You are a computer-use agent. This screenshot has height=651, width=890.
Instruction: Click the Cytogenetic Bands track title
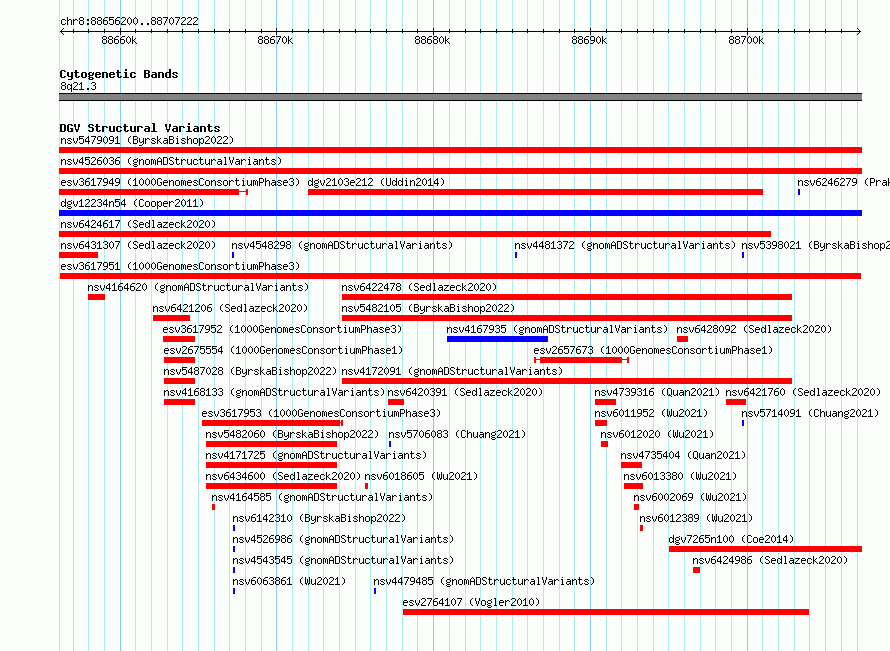point(119,74)
